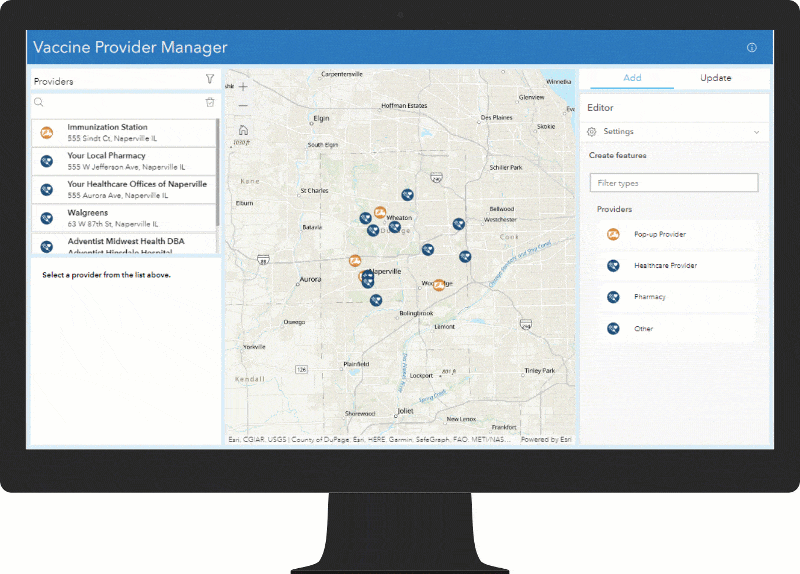This screenshot has width=800, height=574.
Task: Click the Pharmacy template label
Action: [649, 297]
